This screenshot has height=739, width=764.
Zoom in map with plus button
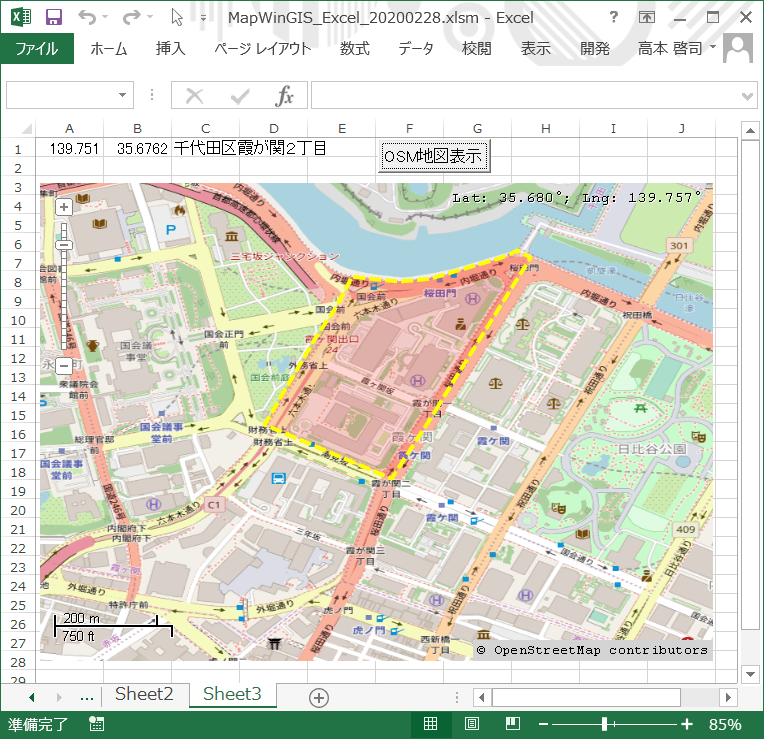tap(64, 207)
